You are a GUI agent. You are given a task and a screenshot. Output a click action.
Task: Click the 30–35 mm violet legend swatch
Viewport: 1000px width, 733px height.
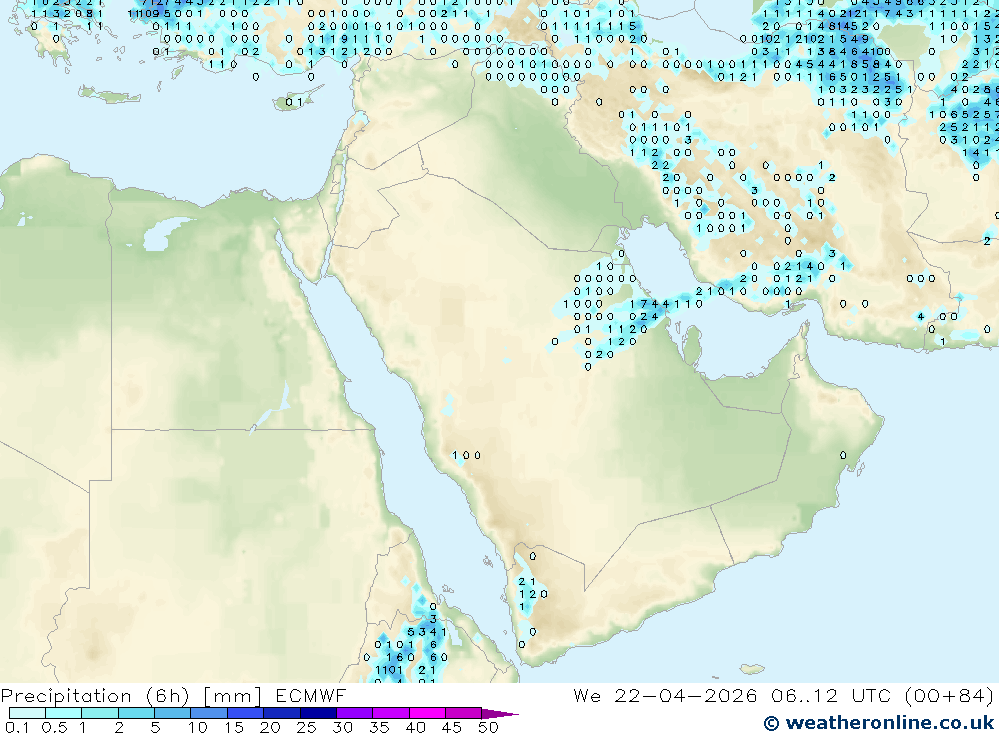(x=354, y=713)
